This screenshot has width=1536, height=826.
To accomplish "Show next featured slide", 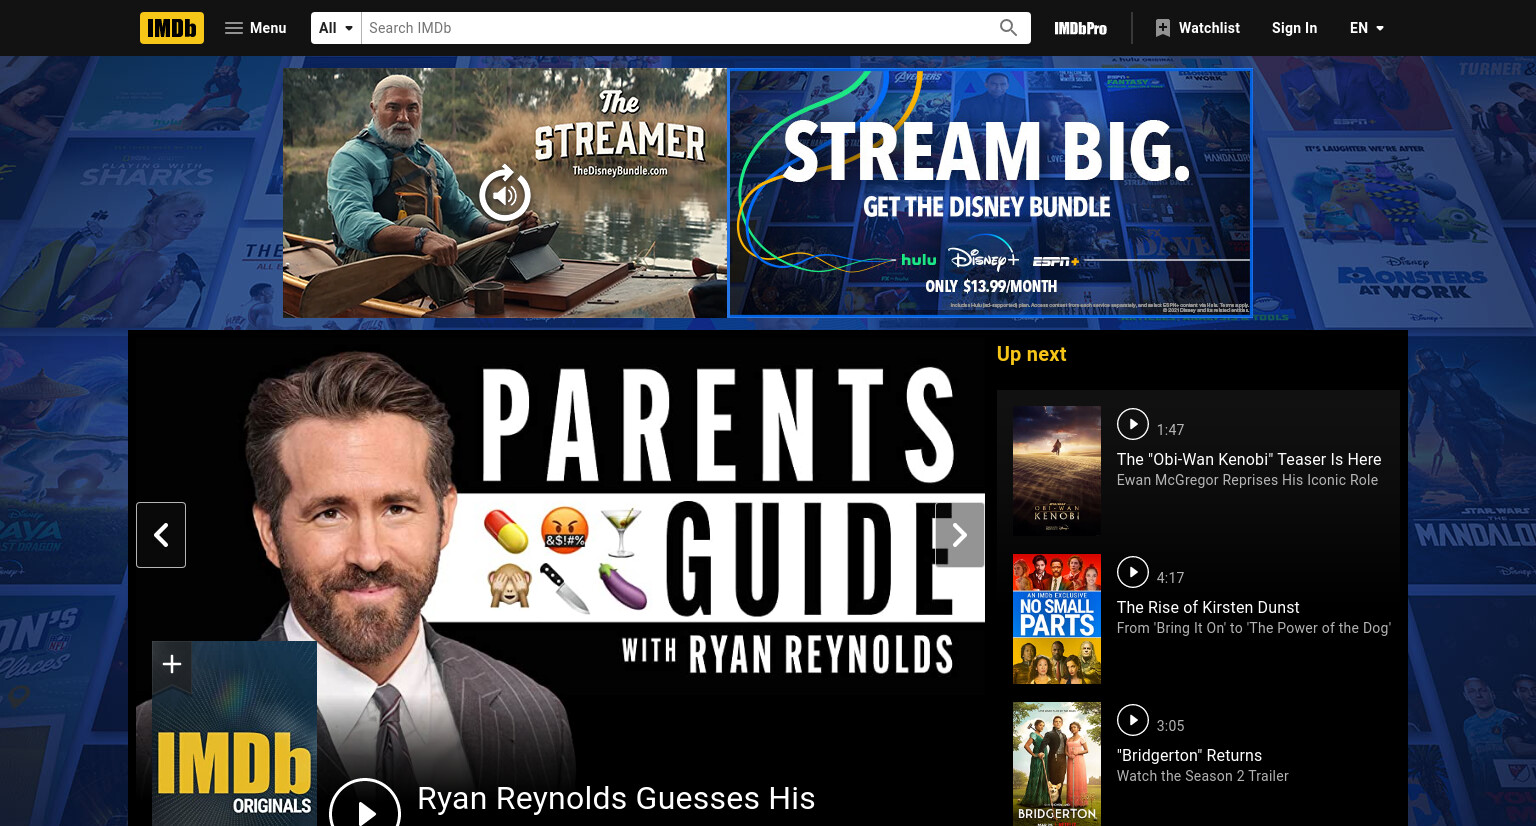I will pos(959,535).
